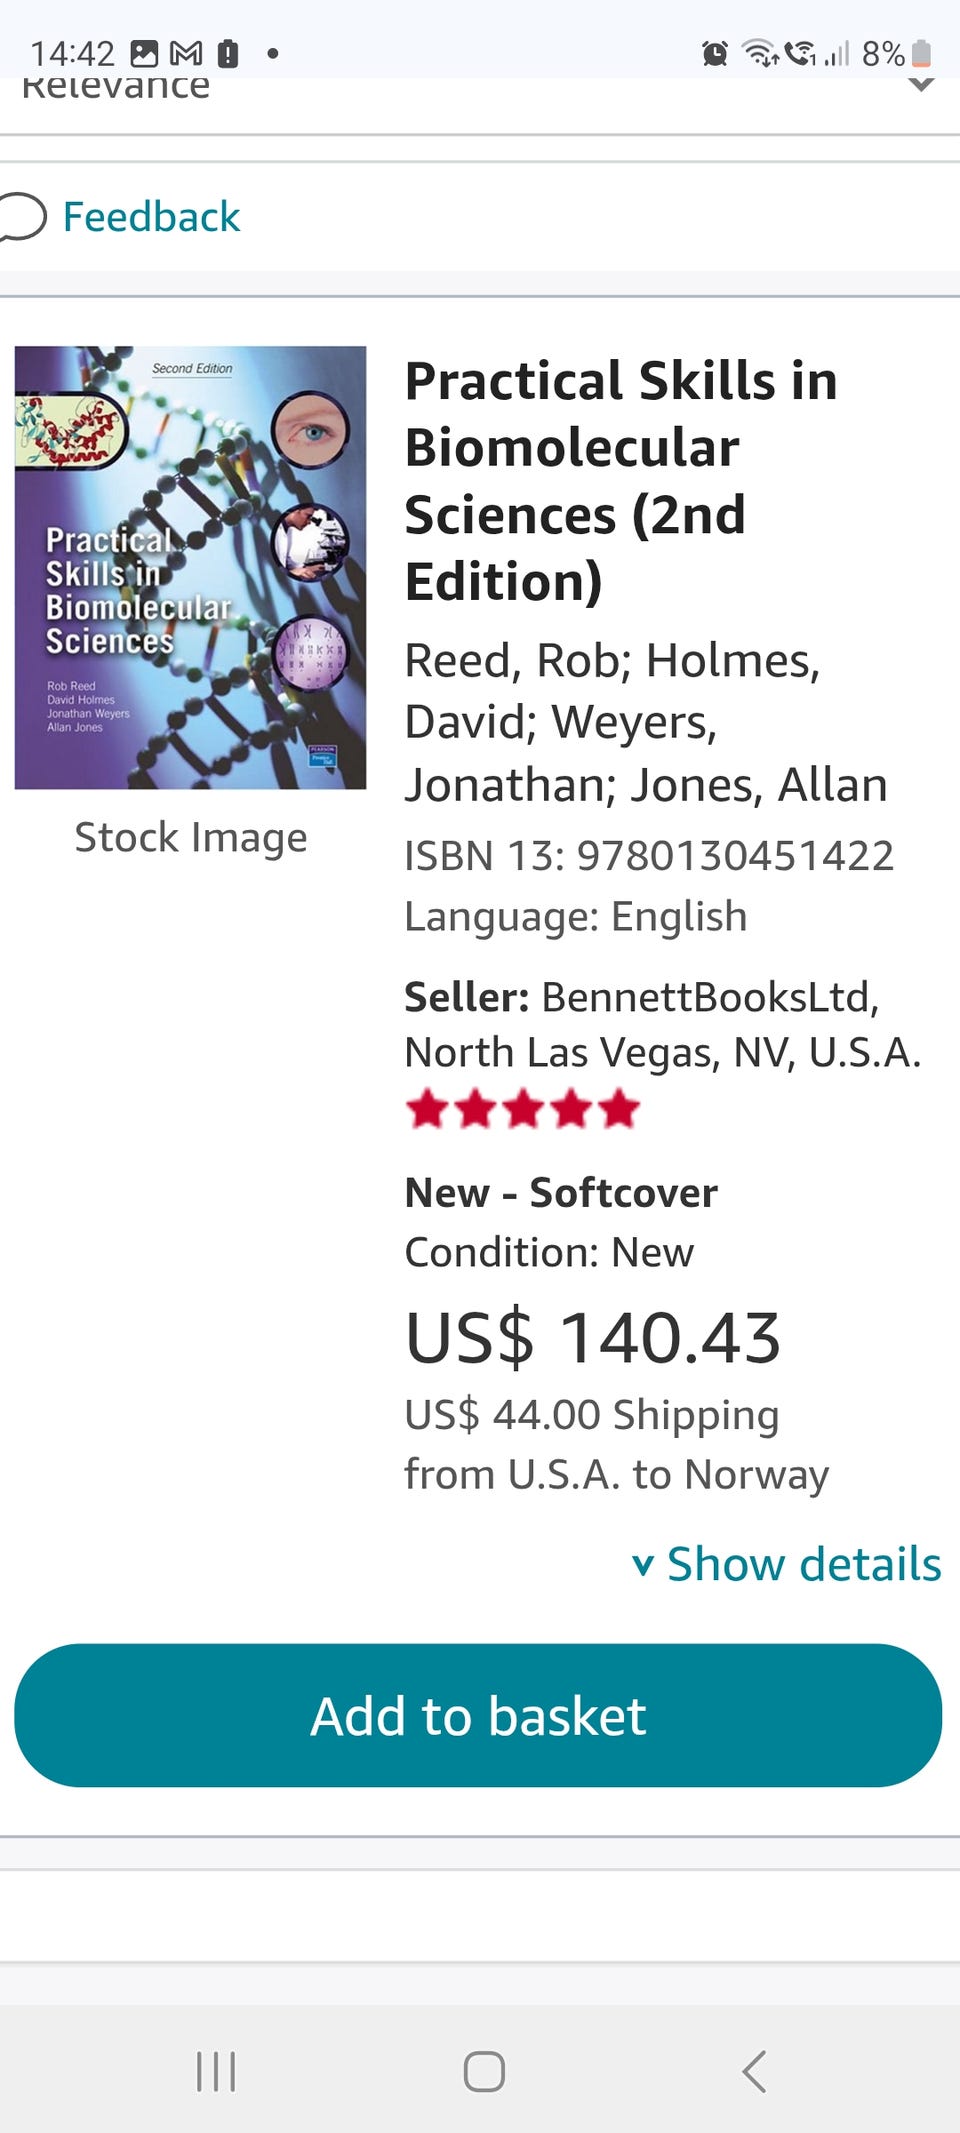960x2133 pixels.
Task: Tap the gallery image notification icon
Action: click(x=145, y=53)
